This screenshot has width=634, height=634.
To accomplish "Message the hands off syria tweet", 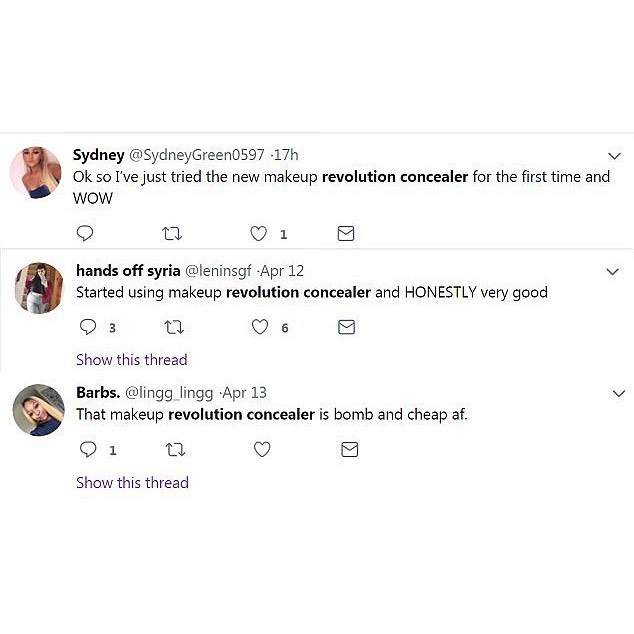I will pos(348,327).
